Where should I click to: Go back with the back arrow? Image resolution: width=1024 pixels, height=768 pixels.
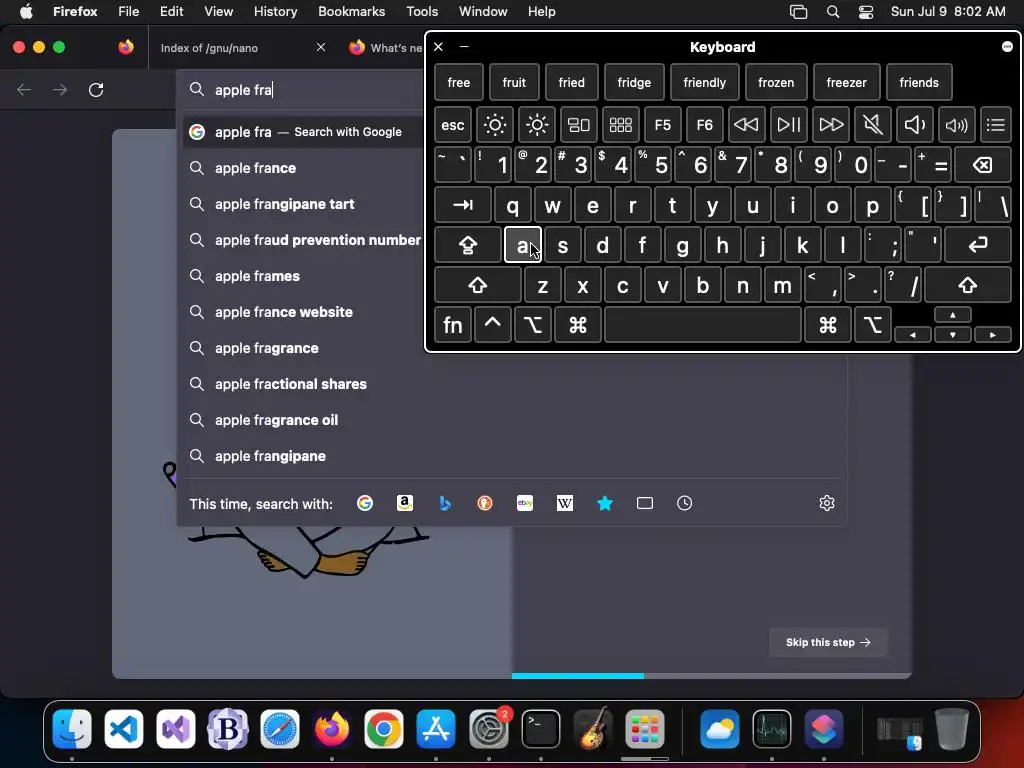pyautogui.click(x=24, y=89)
